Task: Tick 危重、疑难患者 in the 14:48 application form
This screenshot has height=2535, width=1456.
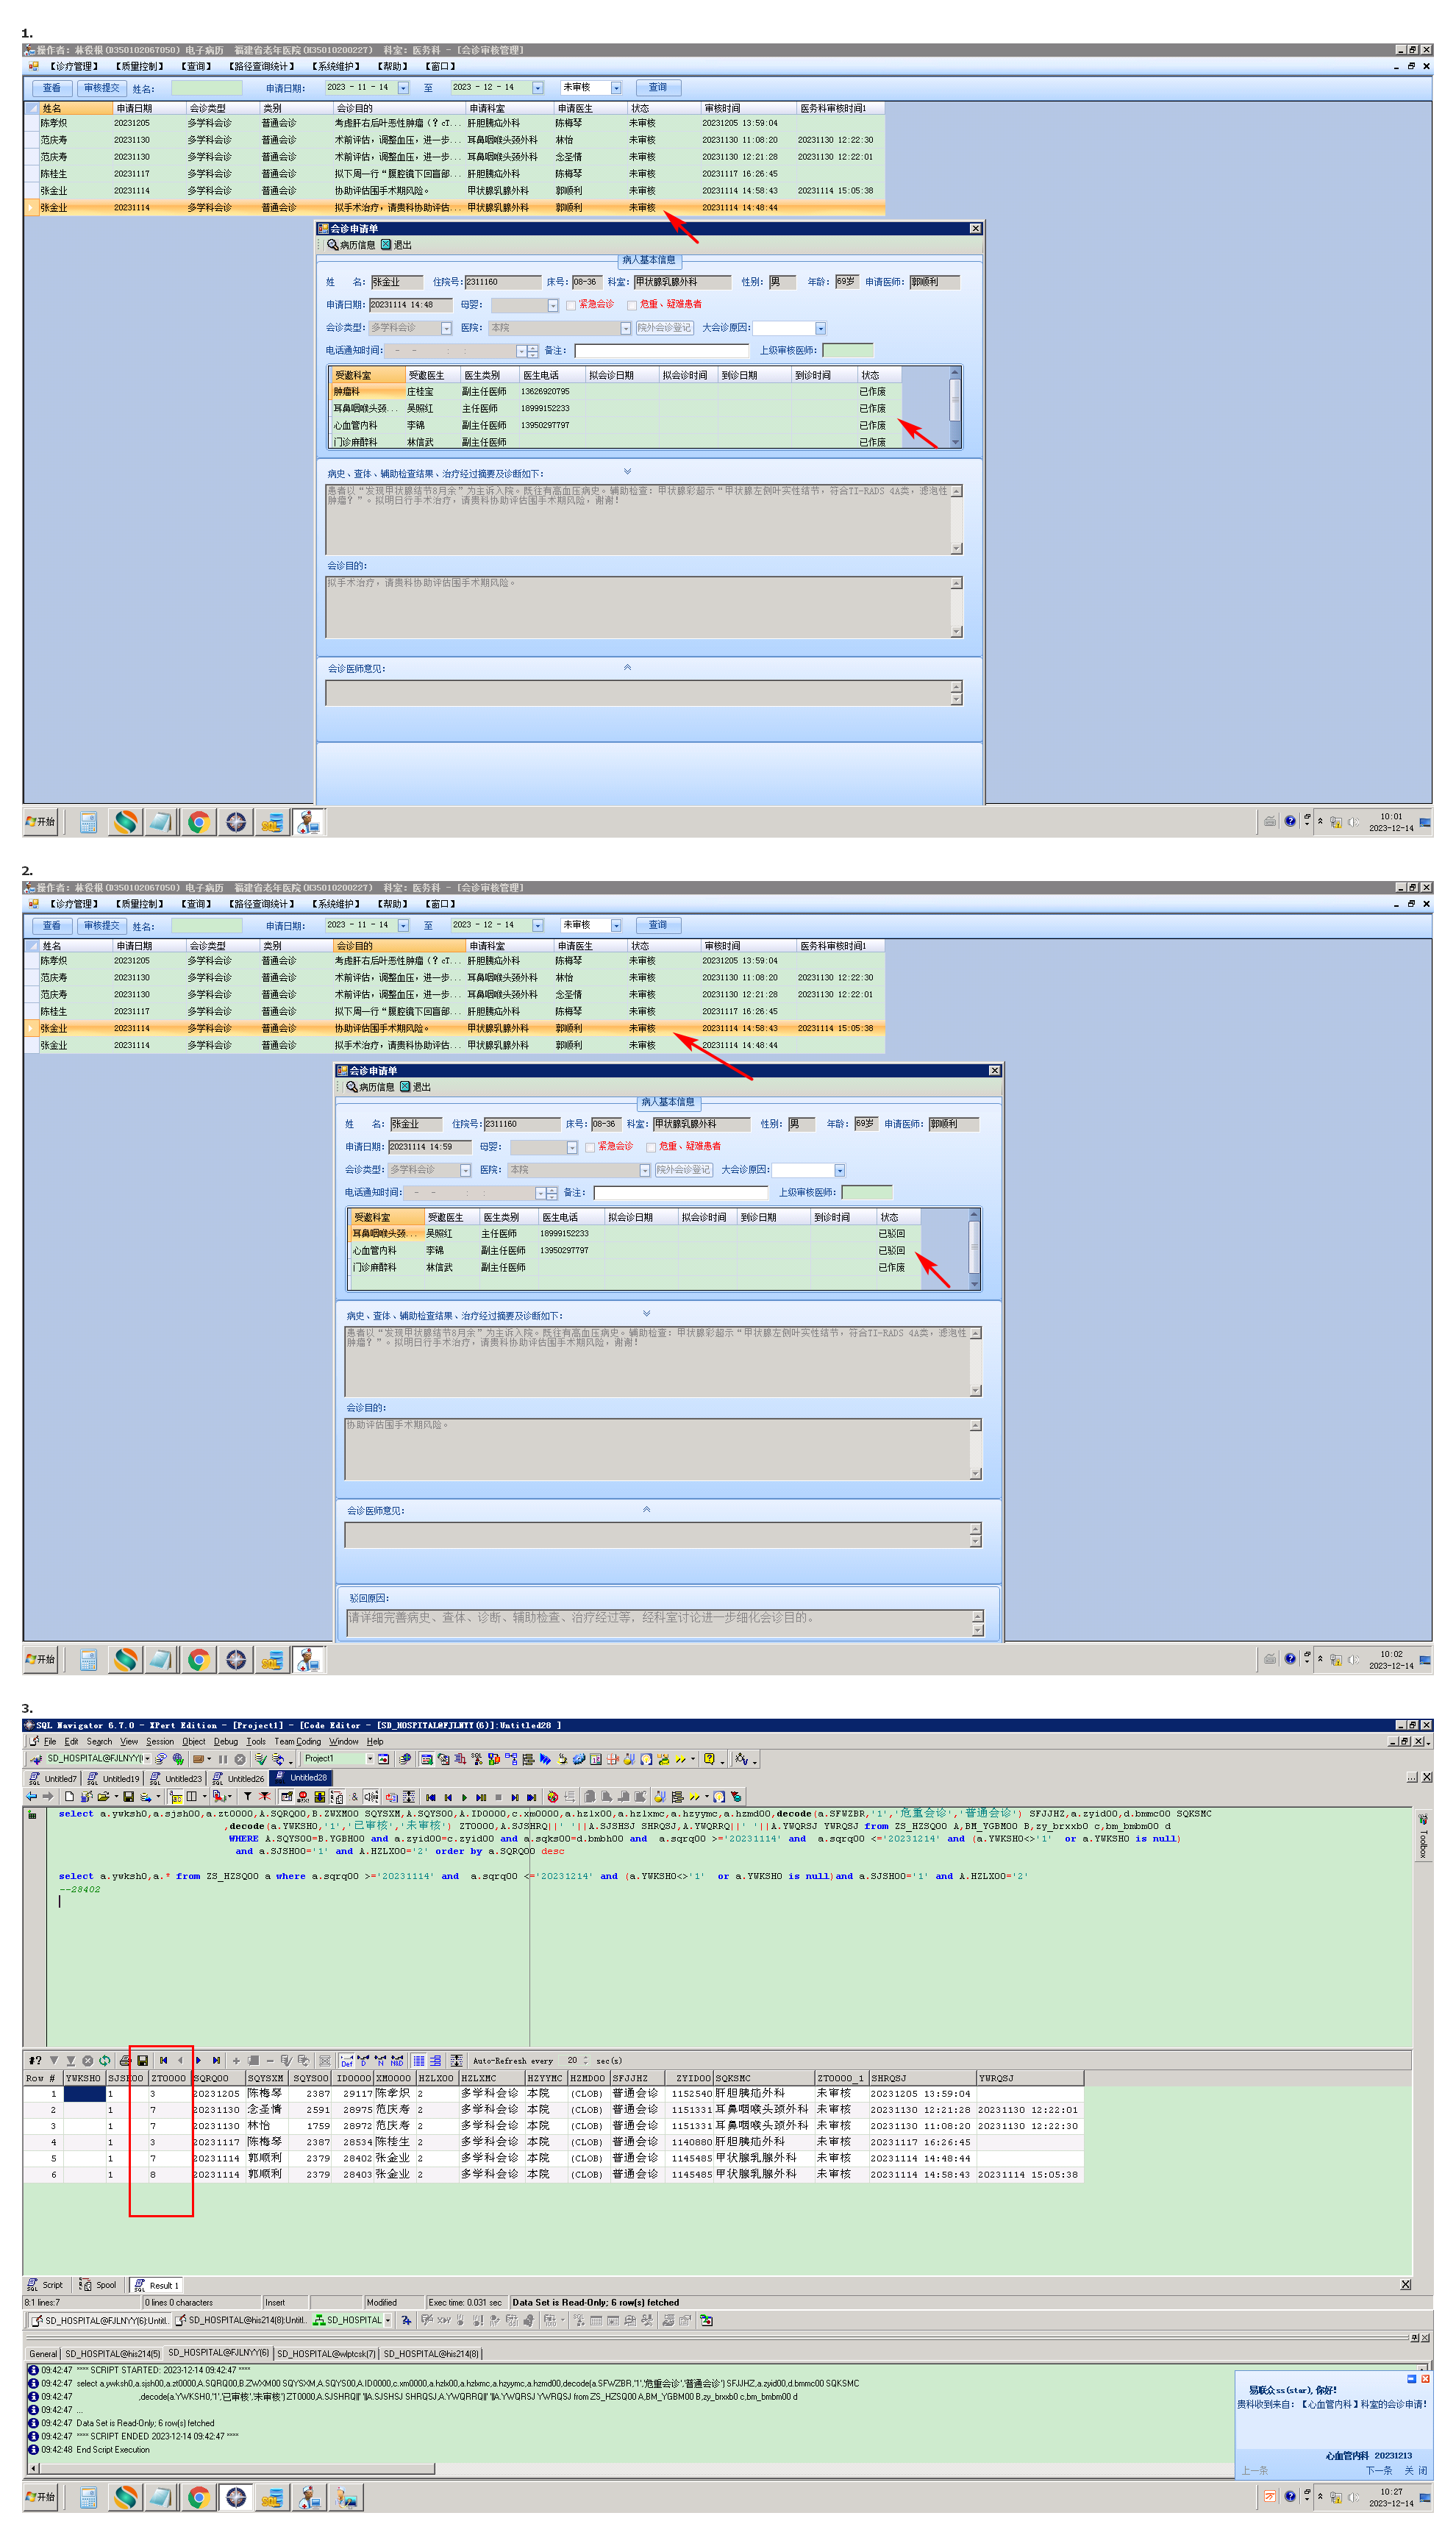Action: (632, 305)
